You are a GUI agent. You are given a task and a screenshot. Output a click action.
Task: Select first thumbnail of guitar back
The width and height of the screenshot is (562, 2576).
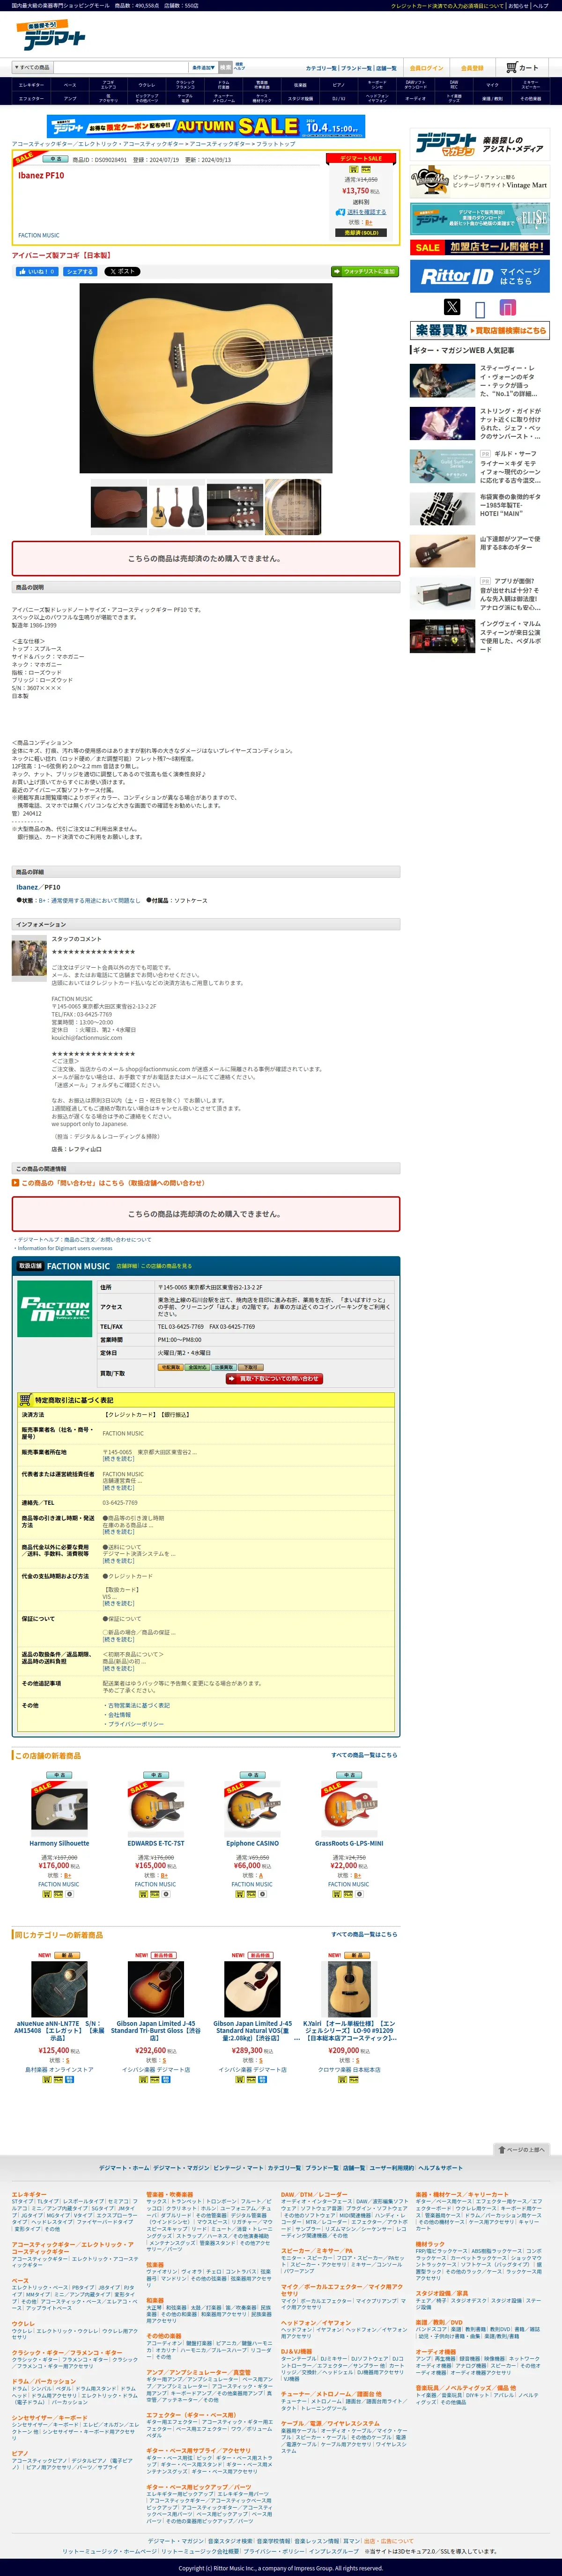click(x=119, y=507)
